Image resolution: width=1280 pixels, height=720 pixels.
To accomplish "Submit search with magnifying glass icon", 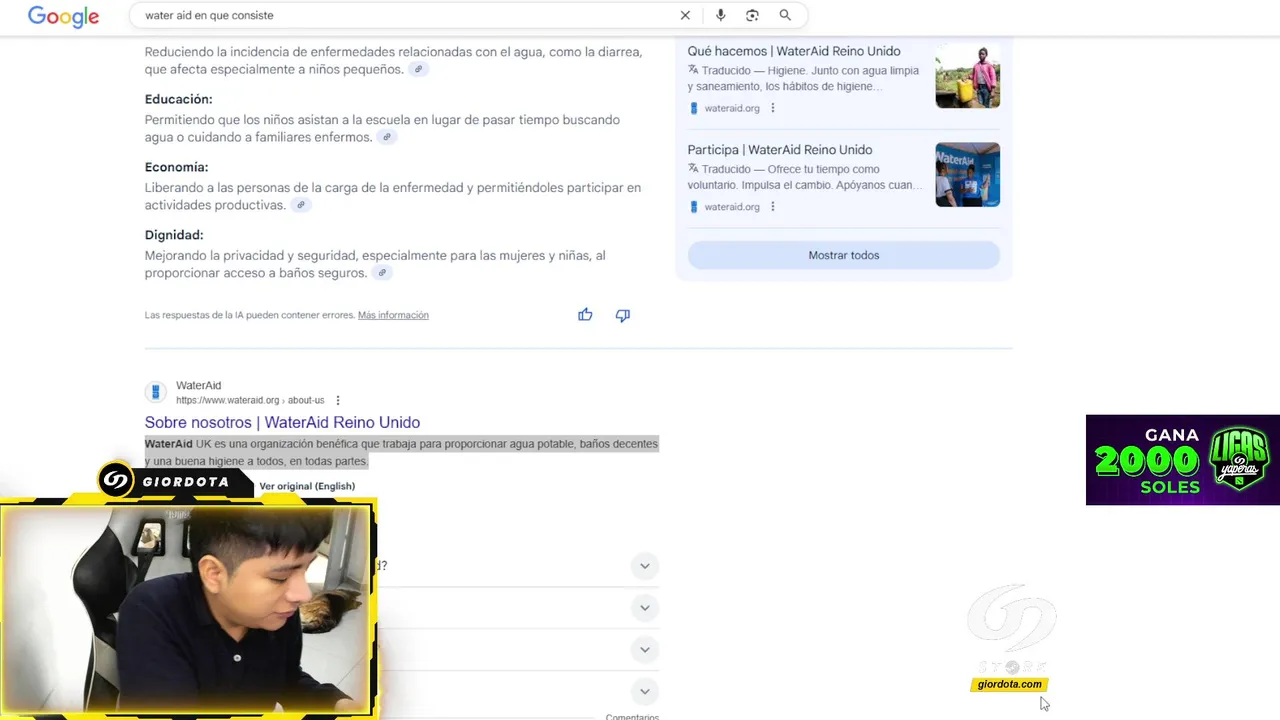I will tap(785, 15).
